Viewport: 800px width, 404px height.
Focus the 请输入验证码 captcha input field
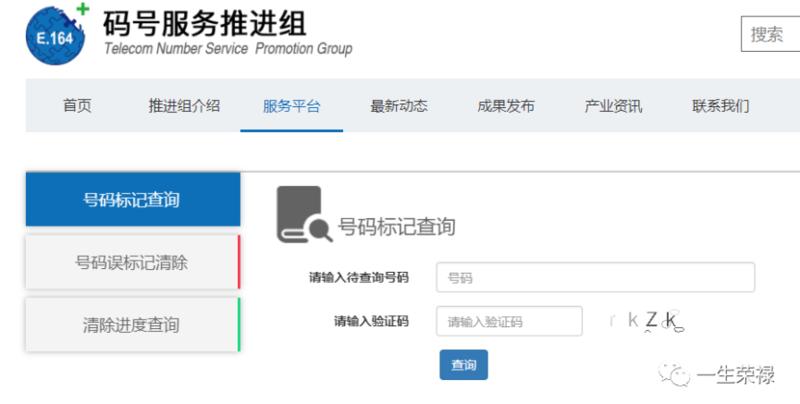point(509,321)
